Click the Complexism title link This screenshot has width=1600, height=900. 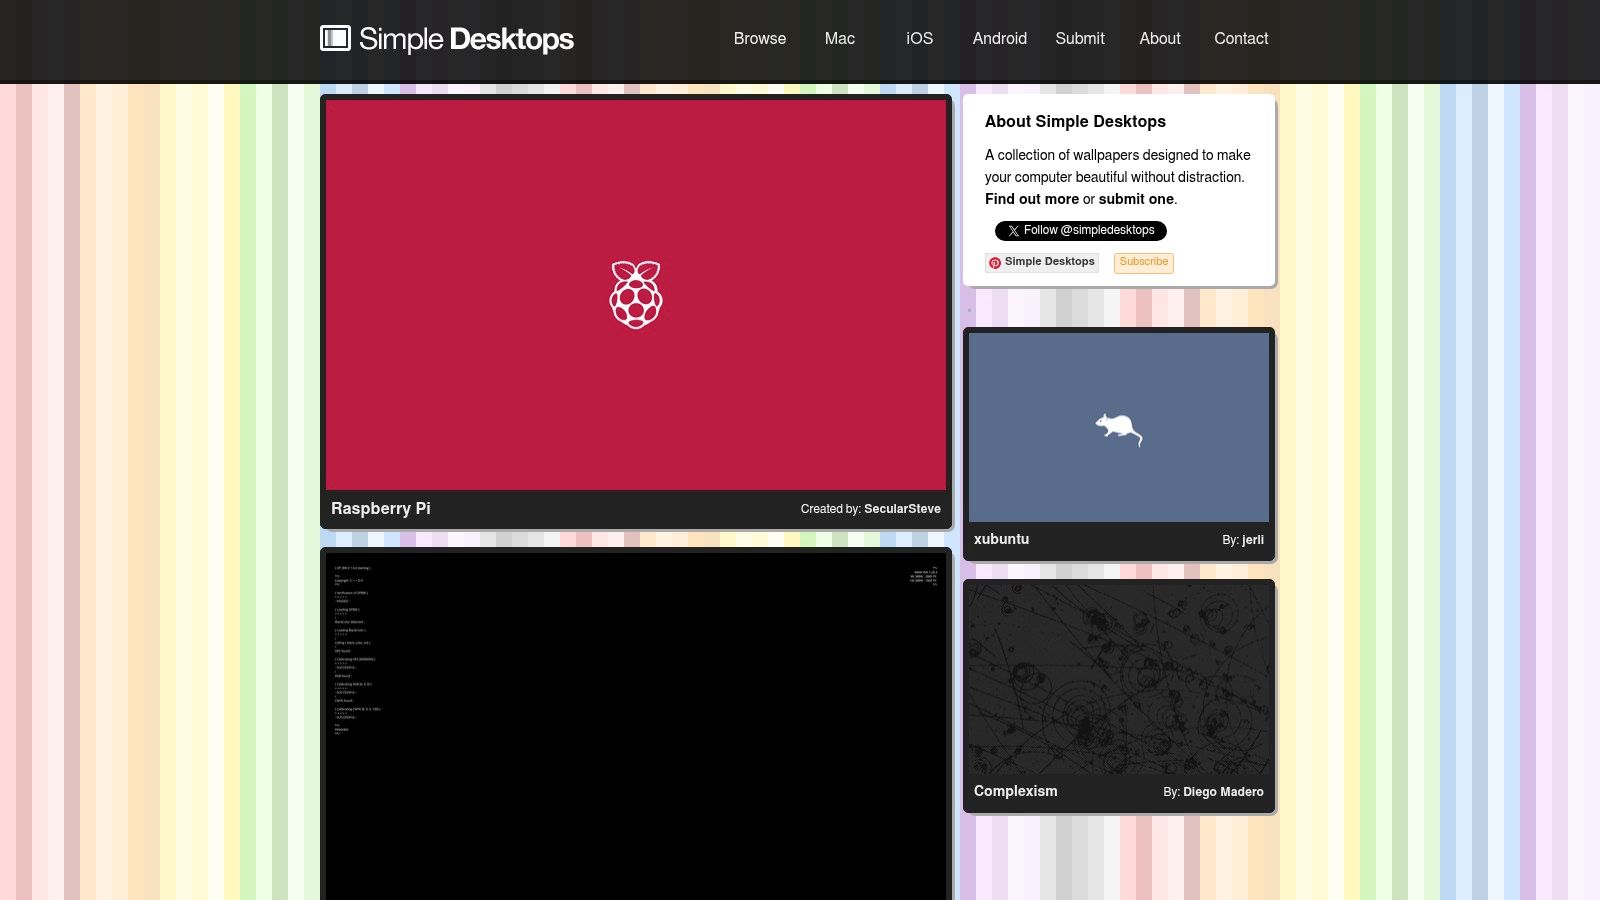1015,791
